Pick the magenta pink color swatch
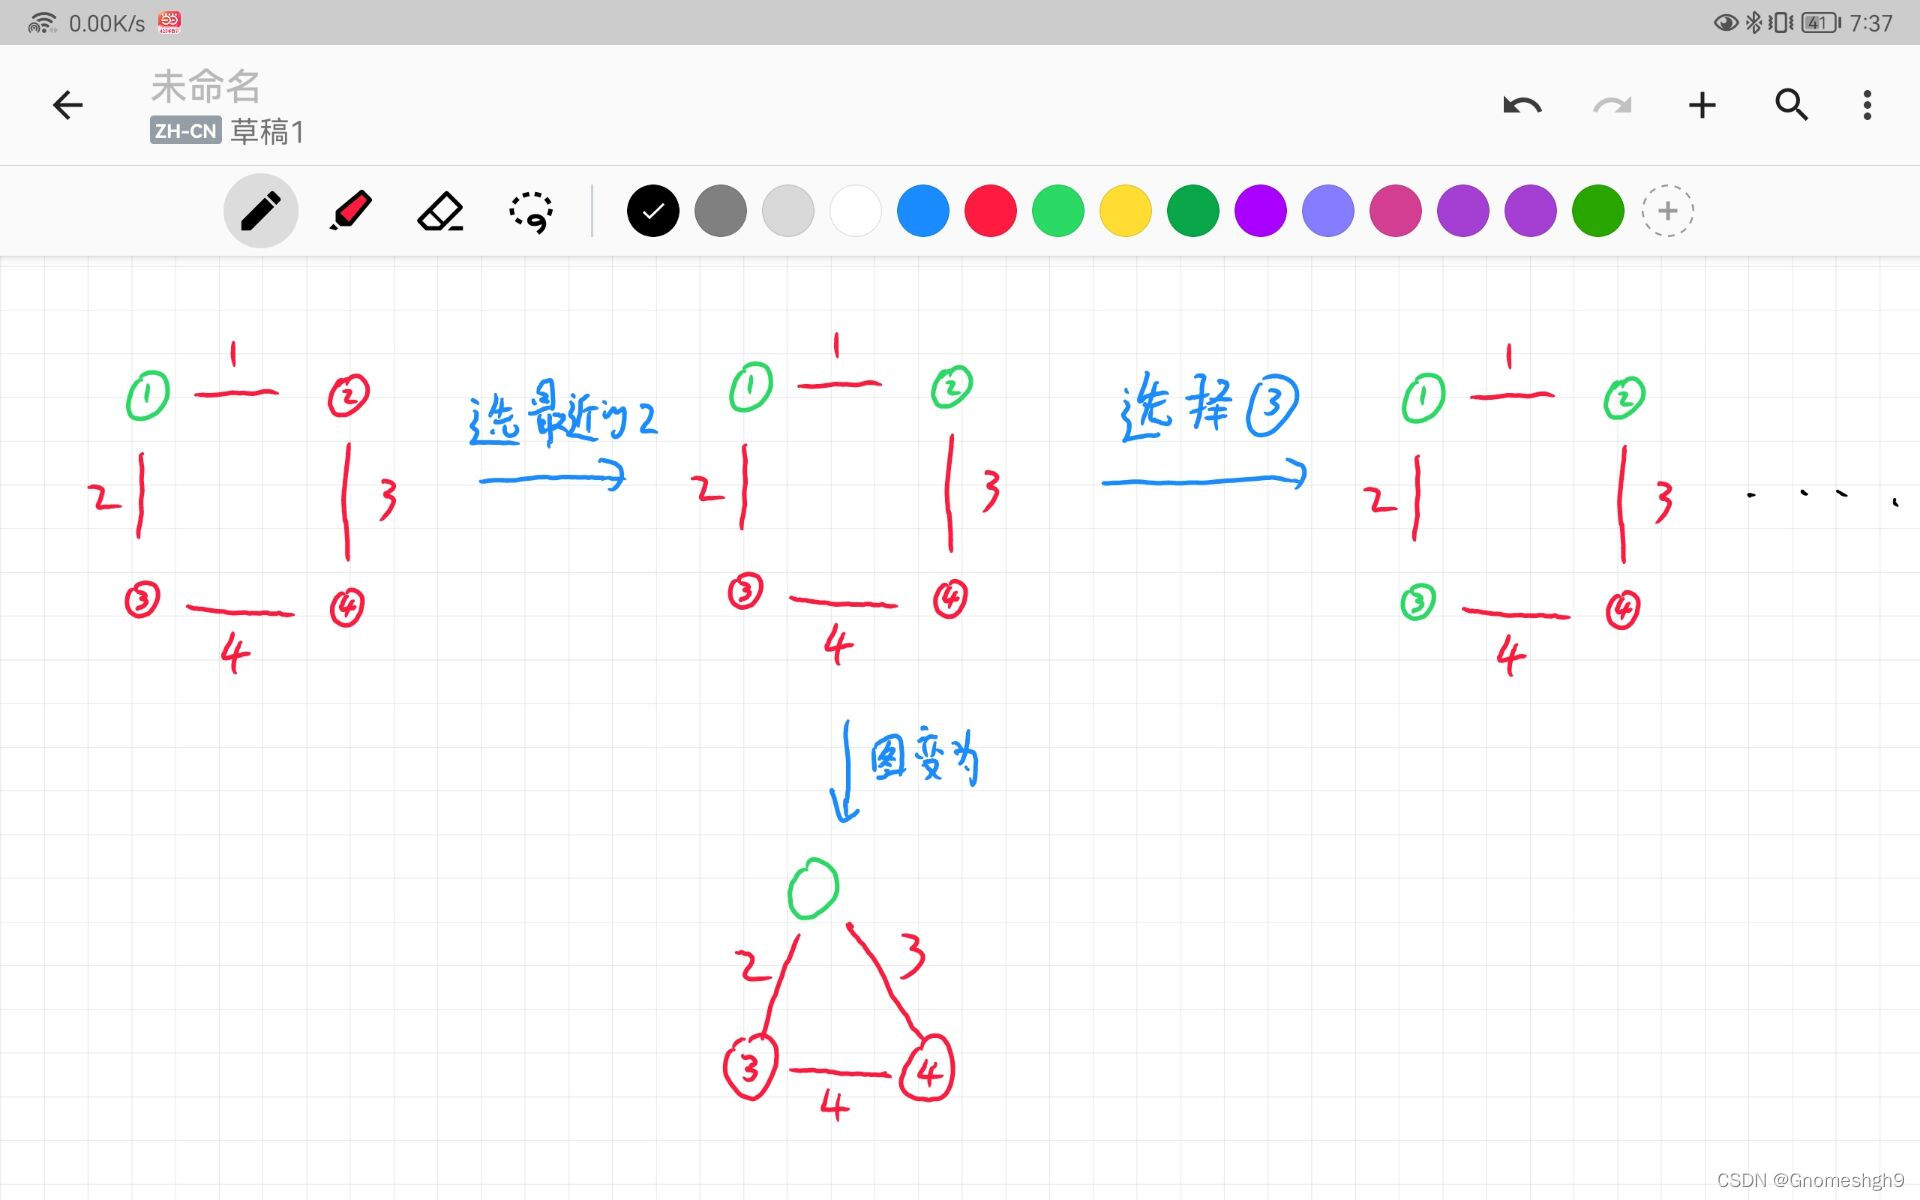Image resolution: width=1920 pixels, height=1200 pixels. [1396, 211]
